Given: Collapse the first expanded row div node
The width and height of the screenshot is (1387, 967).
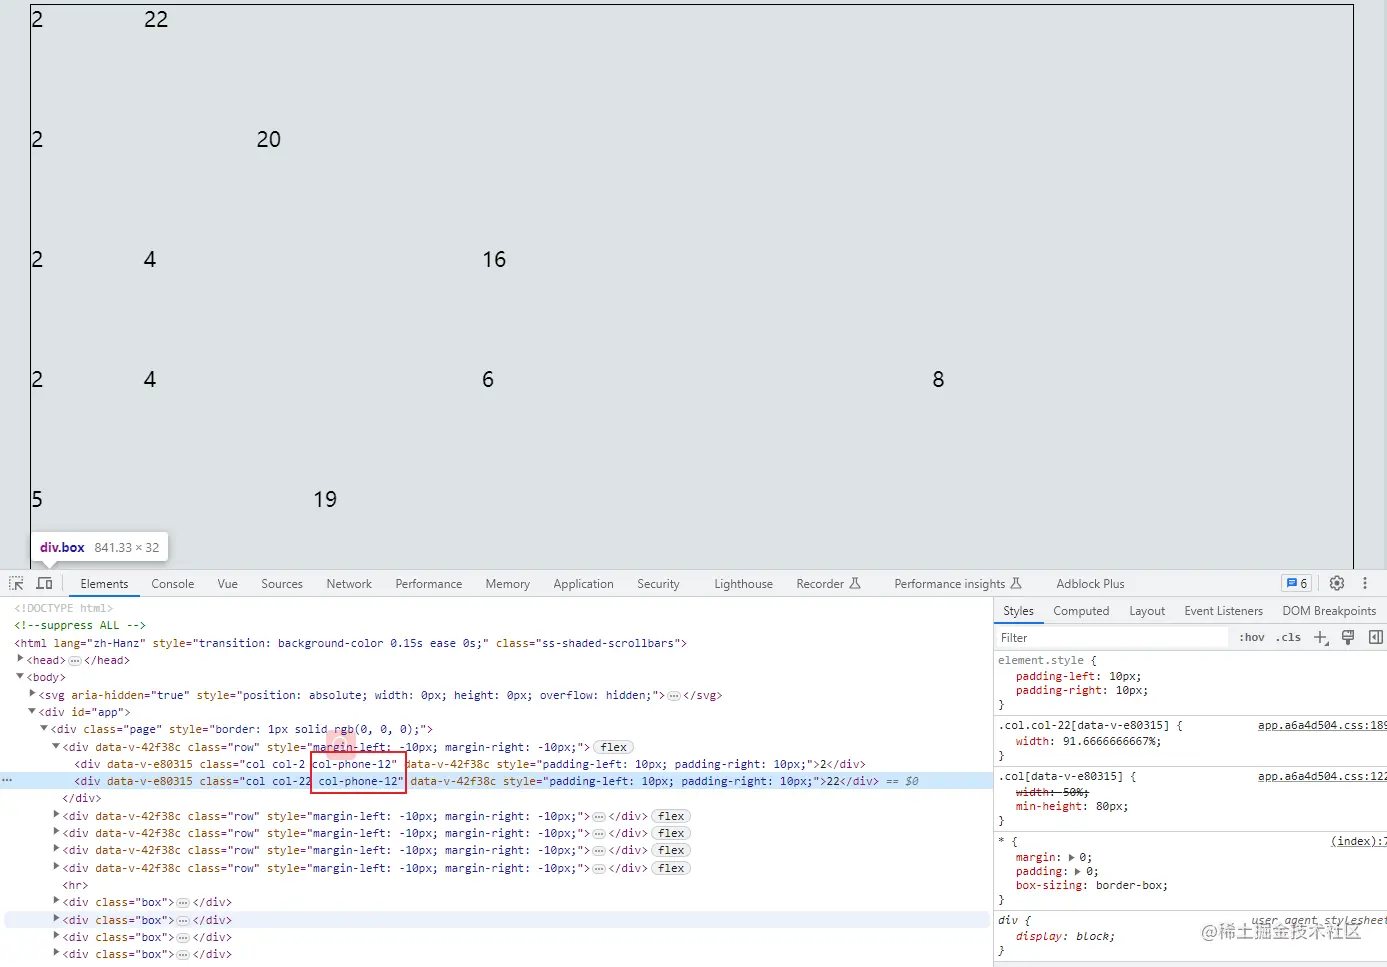Looking at the screenshot, I should click(x=56, y=746).
